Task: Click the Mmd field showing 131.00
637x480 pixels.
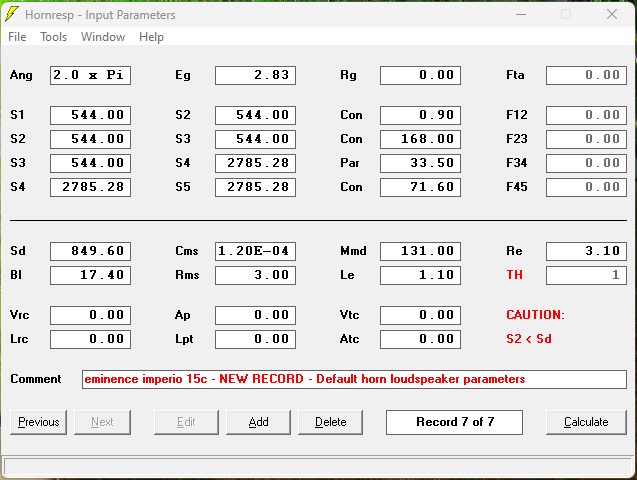Action: pos(420,251)
